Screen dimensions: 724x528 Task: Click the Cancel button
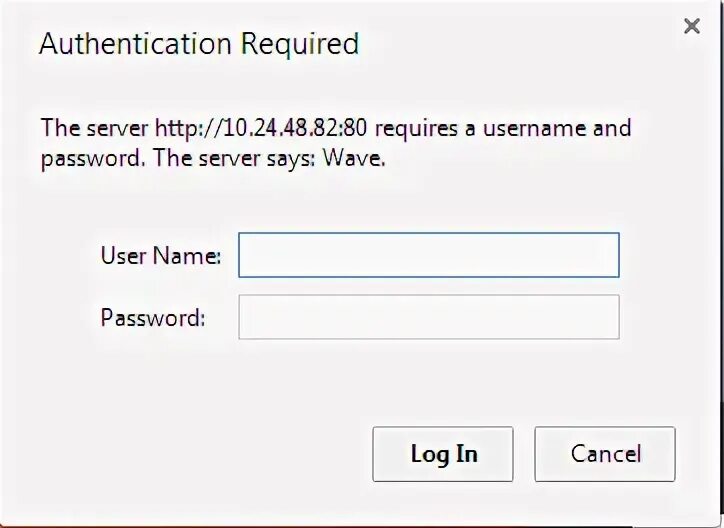click(x=605, y=454)
